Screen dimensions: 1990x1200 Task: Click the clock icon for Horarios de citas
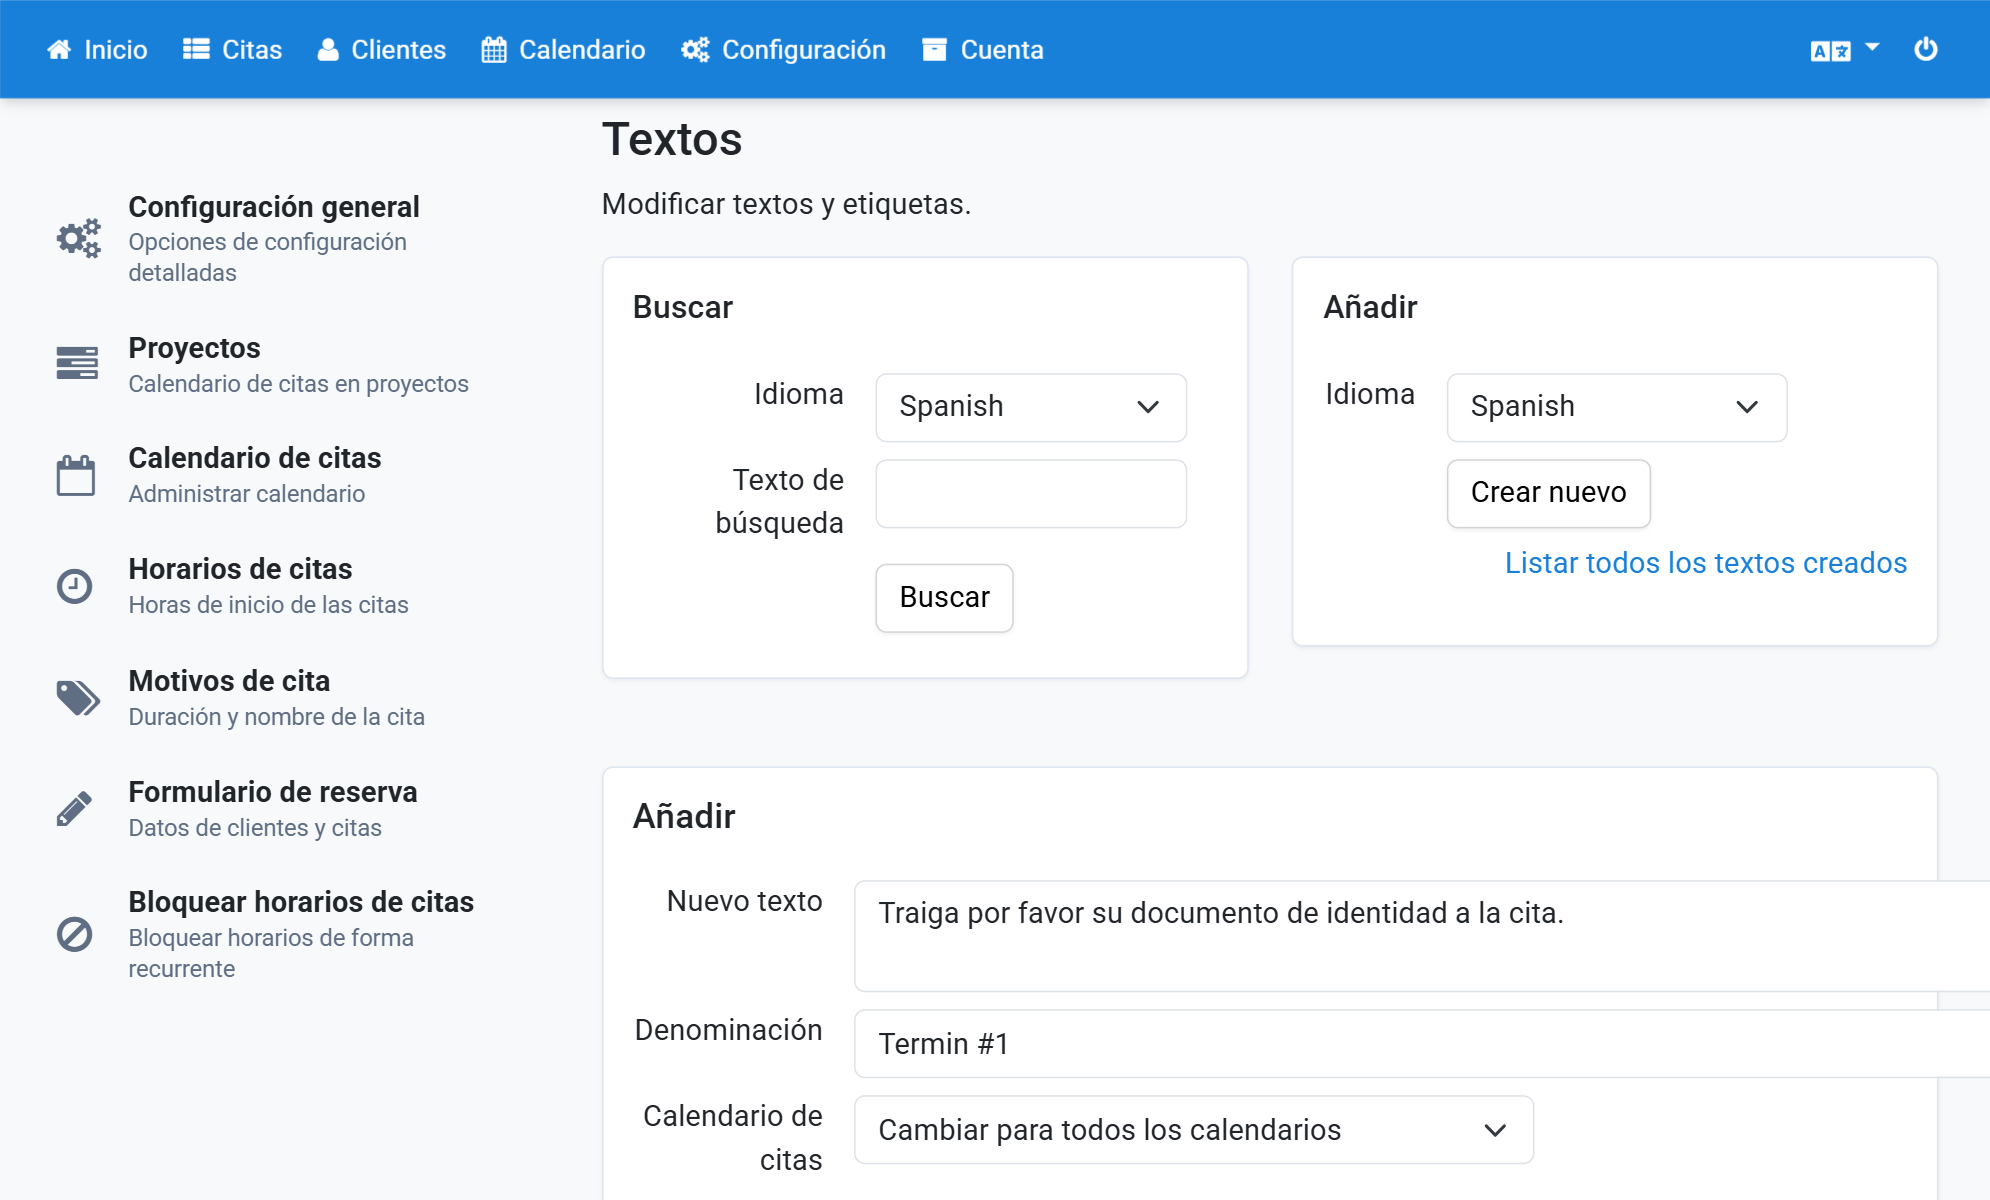coord(75,586)
